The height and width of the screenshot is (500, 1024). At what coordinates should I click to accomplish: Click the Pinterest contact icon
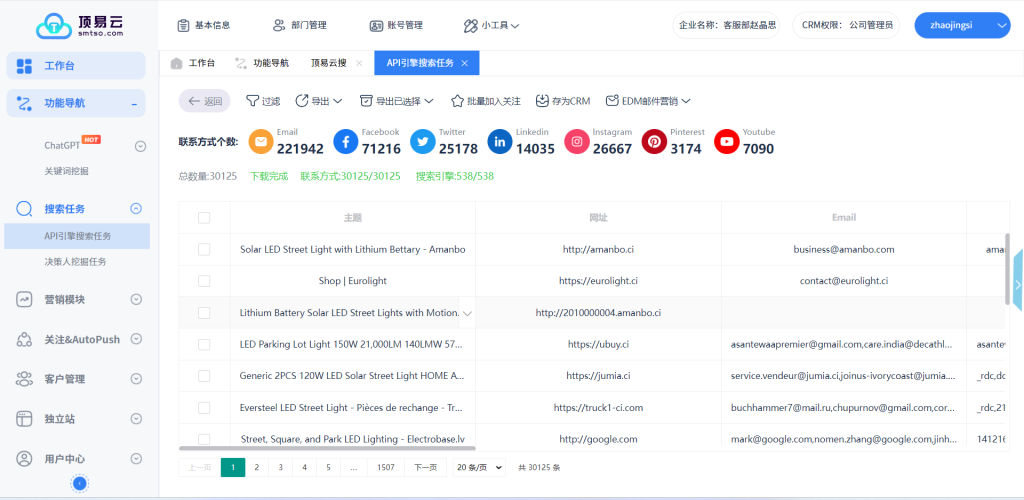pos(654,142)
